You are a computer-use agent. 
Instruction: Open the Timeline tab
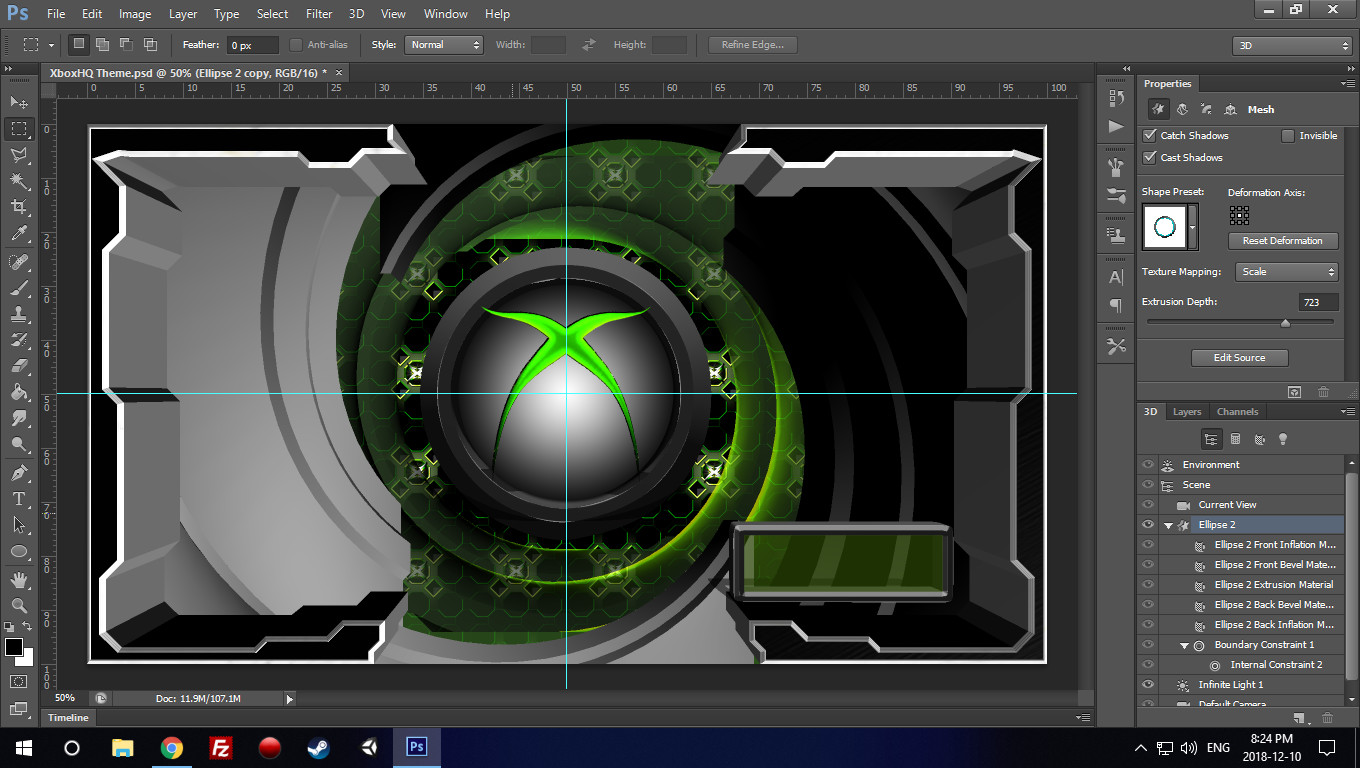point(69,717)
